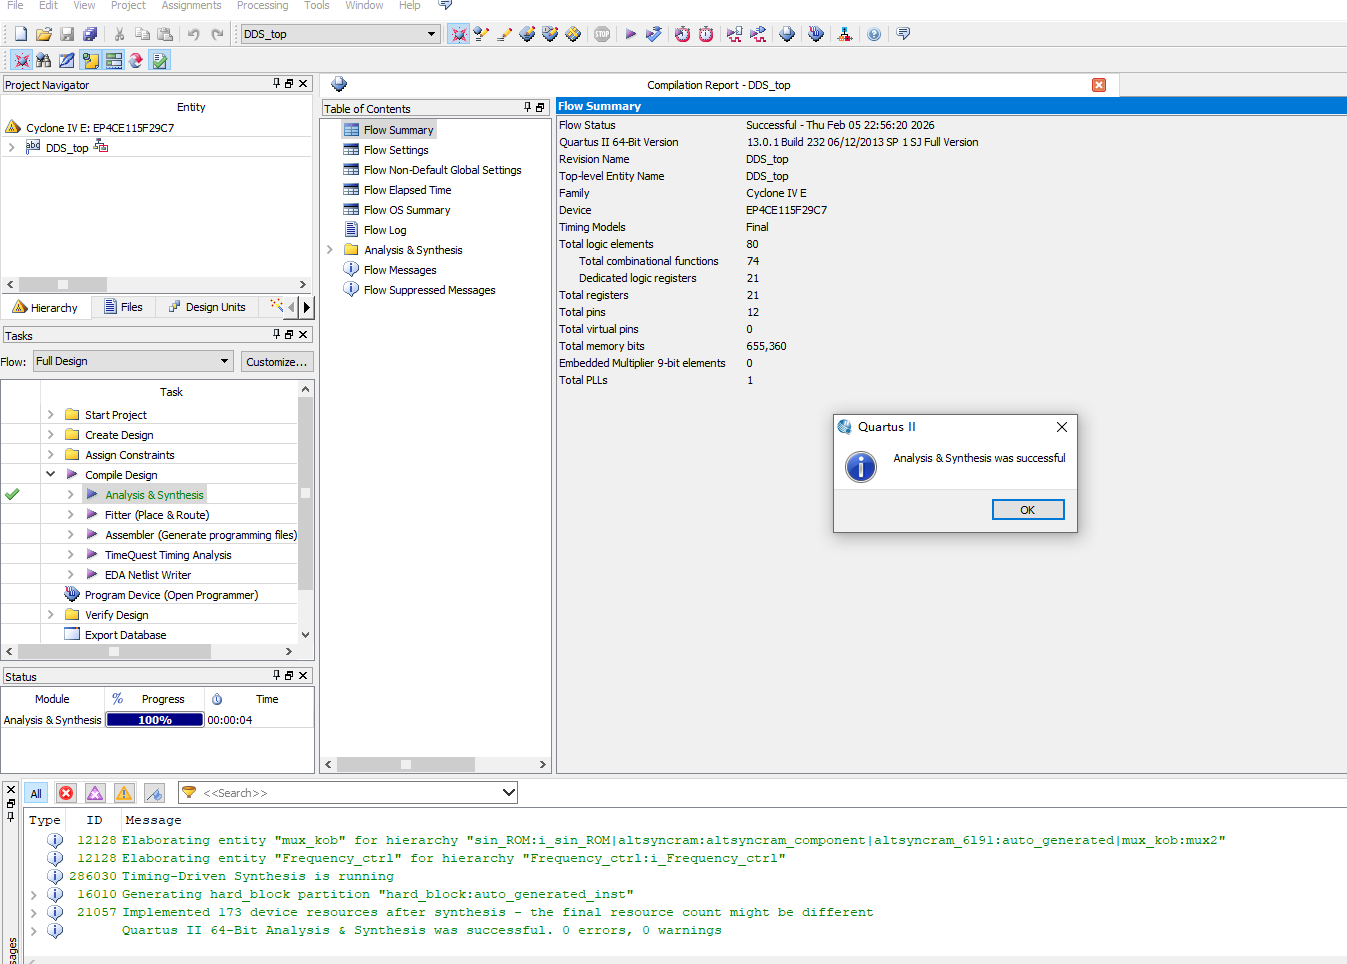The image size is (1347, 964).
Task: Toggle the warning messages filter
Action: (x=124, y=793)
